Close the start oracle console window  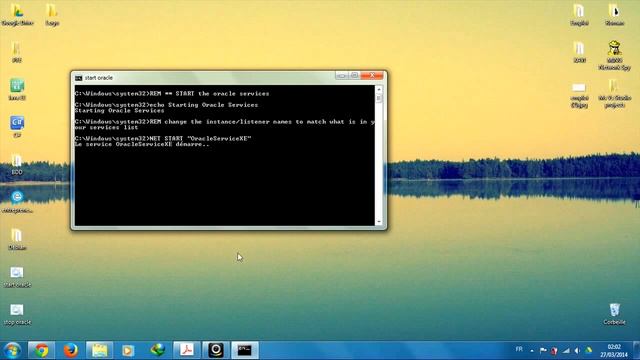372,76
